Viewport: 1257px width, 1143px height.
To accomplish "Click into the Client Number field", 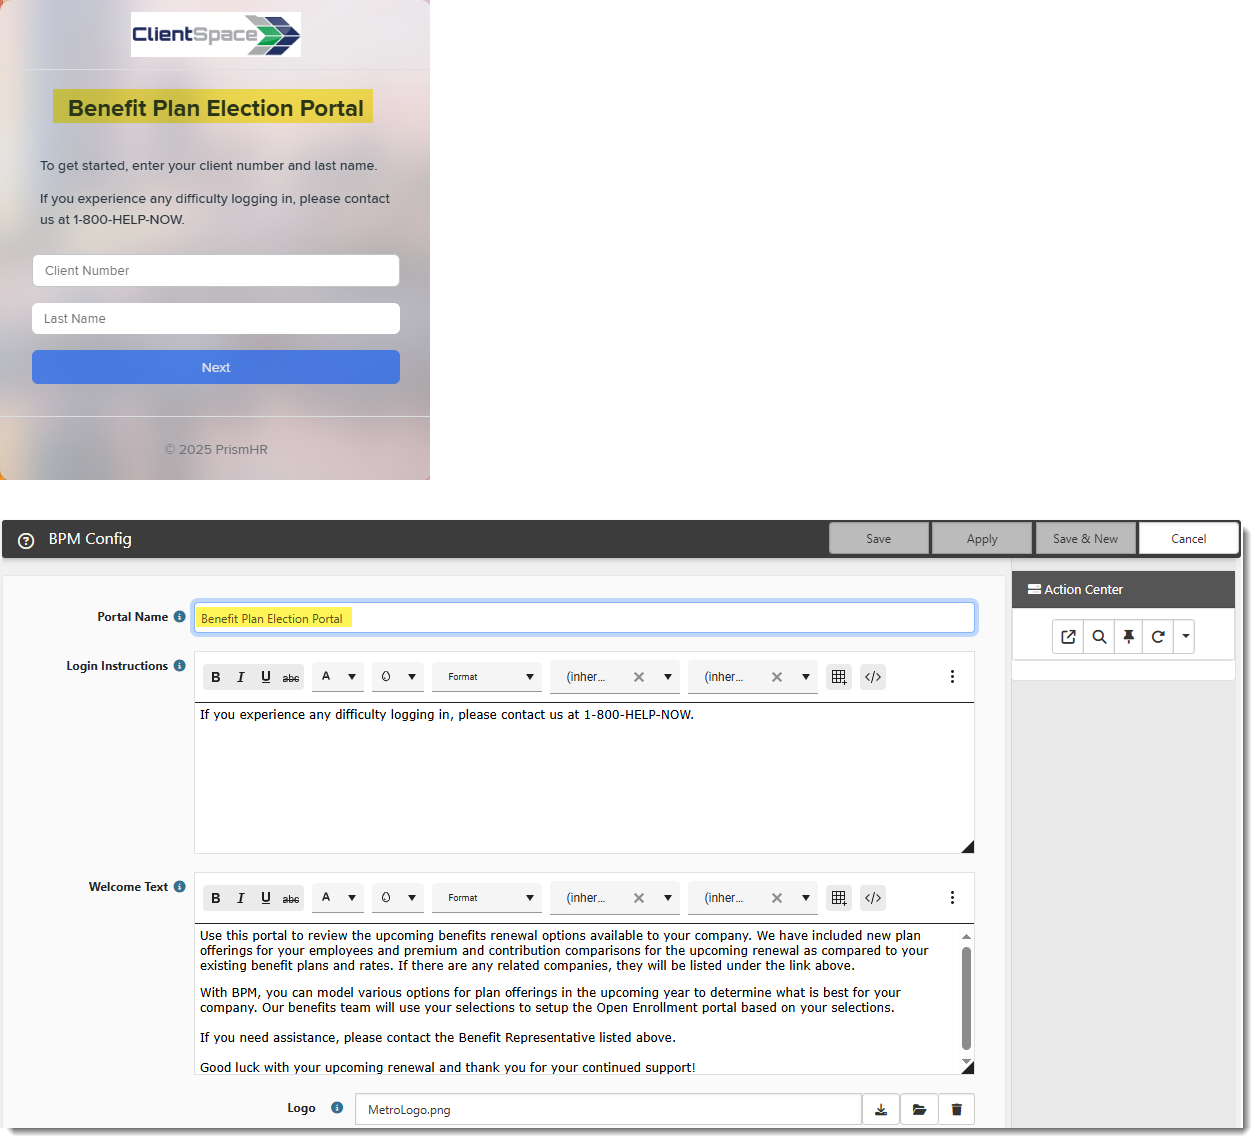I will pos(216,271).
